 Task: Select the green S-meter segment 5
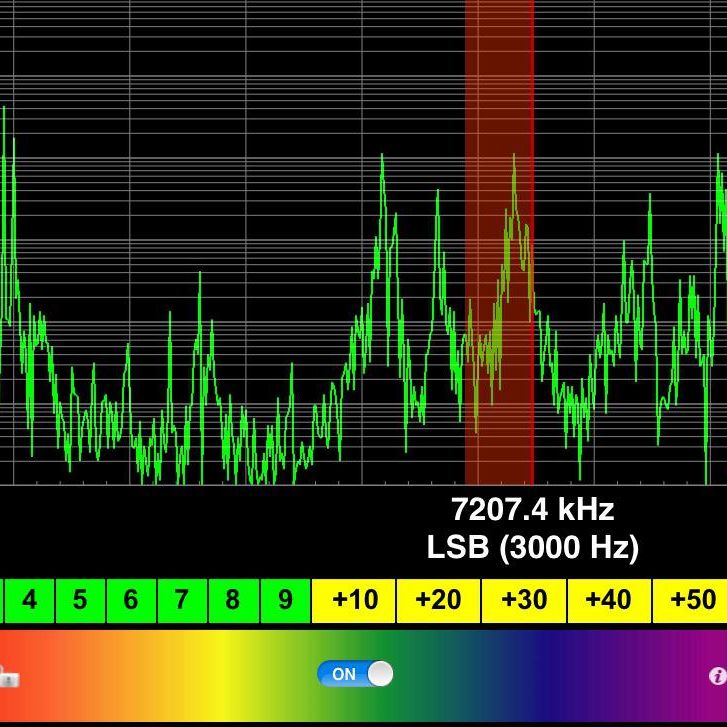pos(80,600)
